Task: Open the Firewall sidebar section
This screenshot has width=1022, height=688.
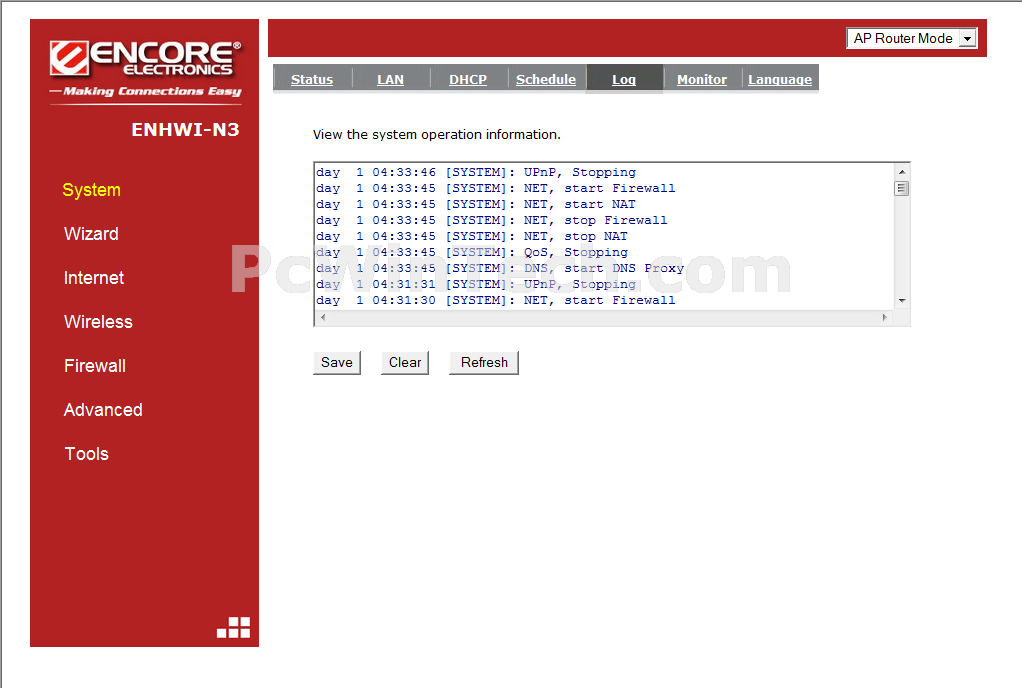Action: pos(95,366)
